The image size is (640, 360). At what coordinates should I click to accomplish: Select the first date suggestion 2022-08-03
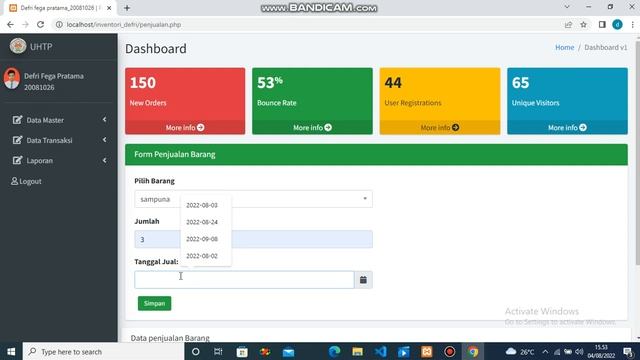click(x=202, y=205)
